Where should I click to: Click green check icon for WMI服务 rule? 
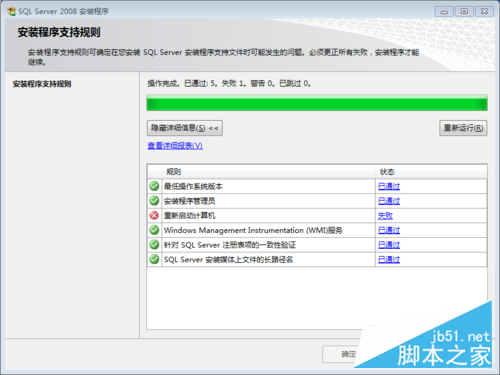pos(154,230)
